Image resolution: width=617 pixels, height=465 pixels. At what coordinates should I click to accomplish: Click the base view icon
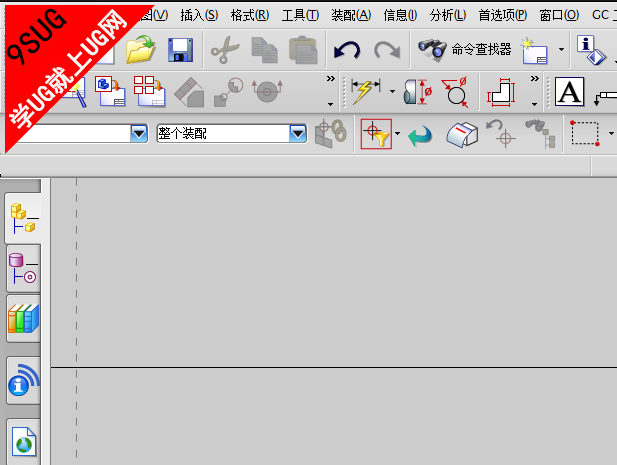110,91
